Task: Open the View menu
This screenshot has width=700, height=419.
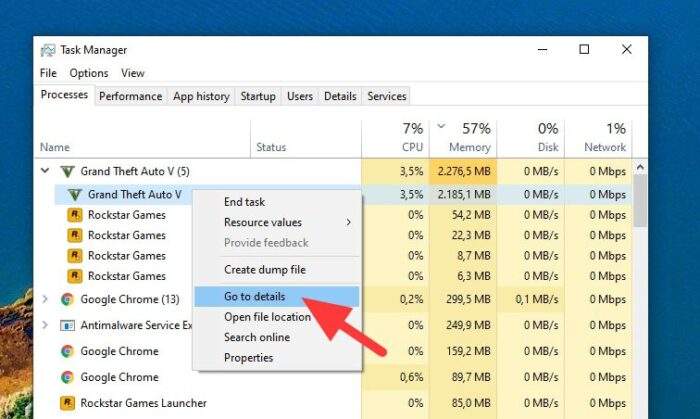Action: pos(133,73)
